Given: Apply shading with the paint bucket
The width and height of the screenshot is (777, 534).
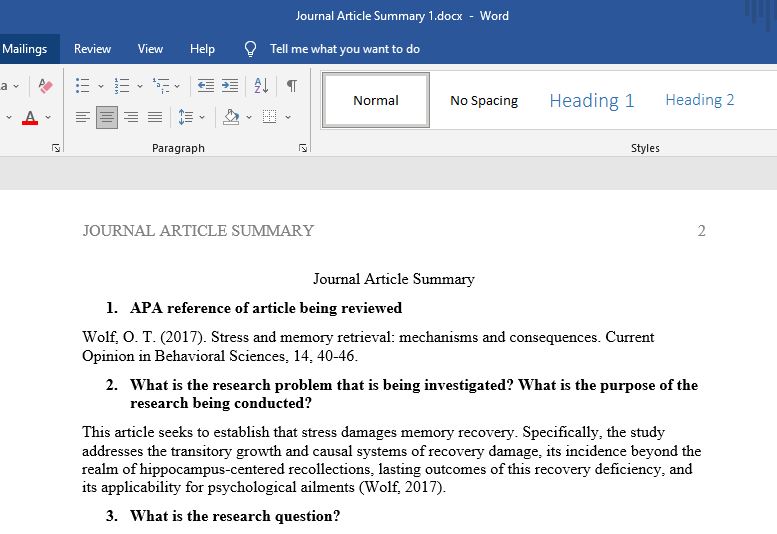Looking at the screenshot, I should pyautogui.click(x=231, y=117).
